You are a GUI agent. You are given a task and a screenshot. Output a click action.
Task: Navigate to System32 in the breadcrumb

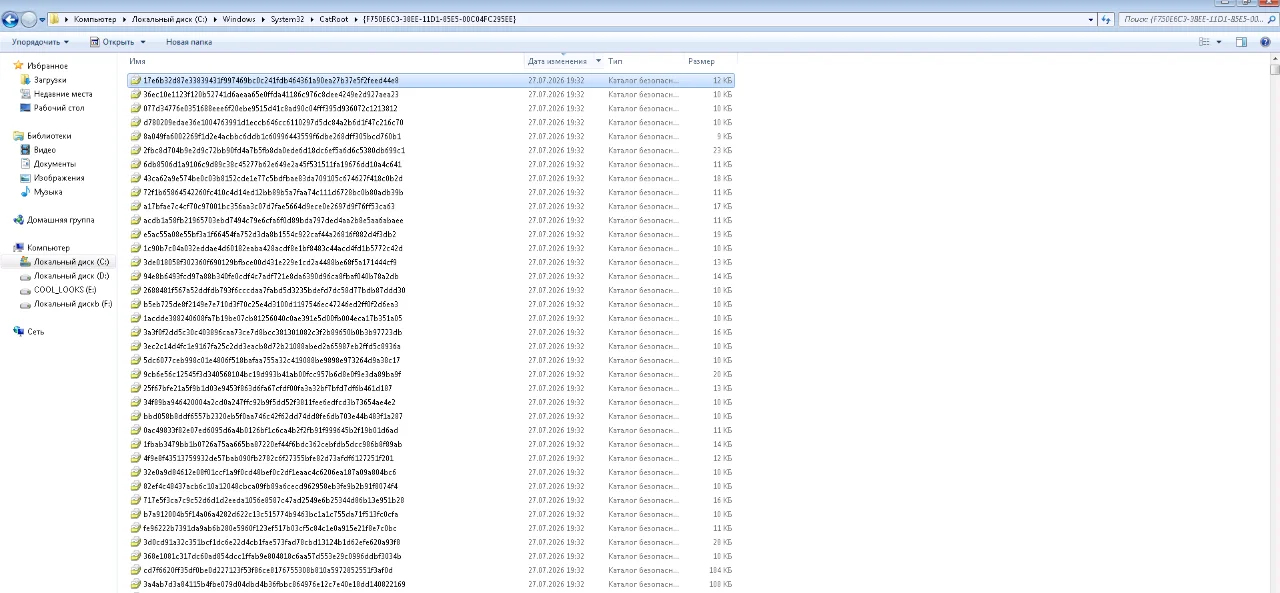pos(287,19)
